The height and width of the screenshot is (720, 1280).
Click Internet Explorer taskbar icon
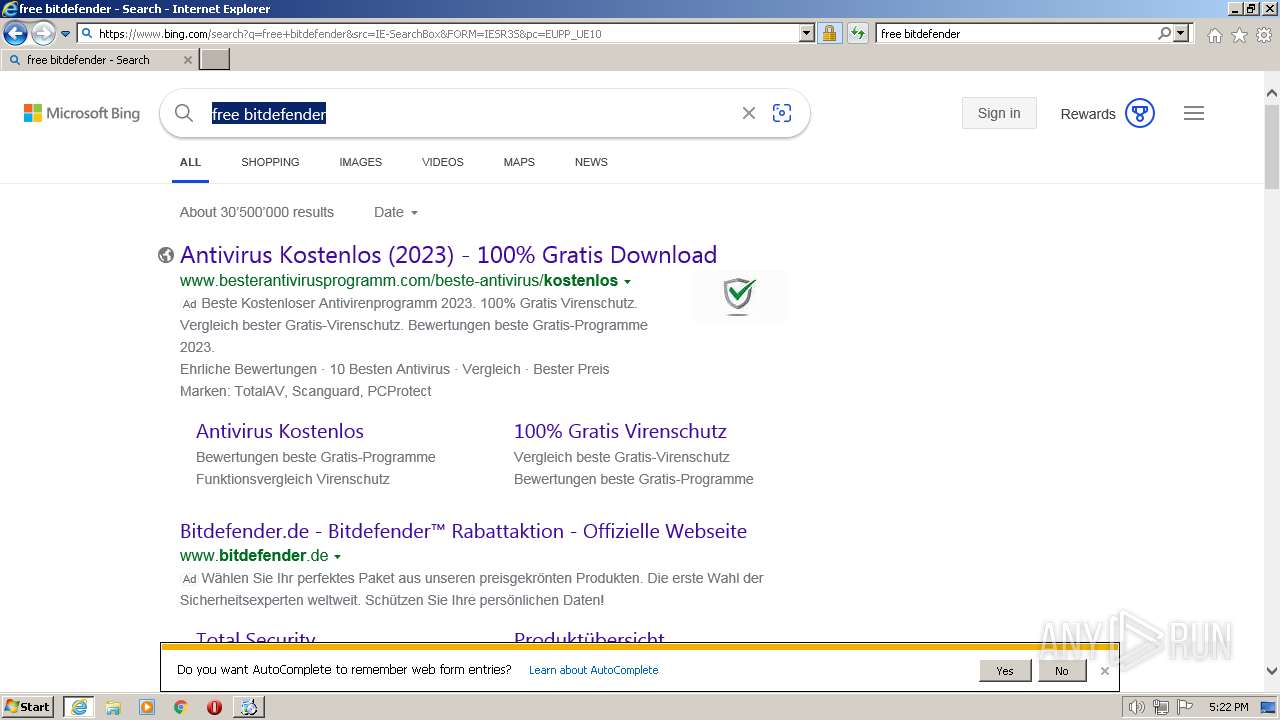point(78,707)
